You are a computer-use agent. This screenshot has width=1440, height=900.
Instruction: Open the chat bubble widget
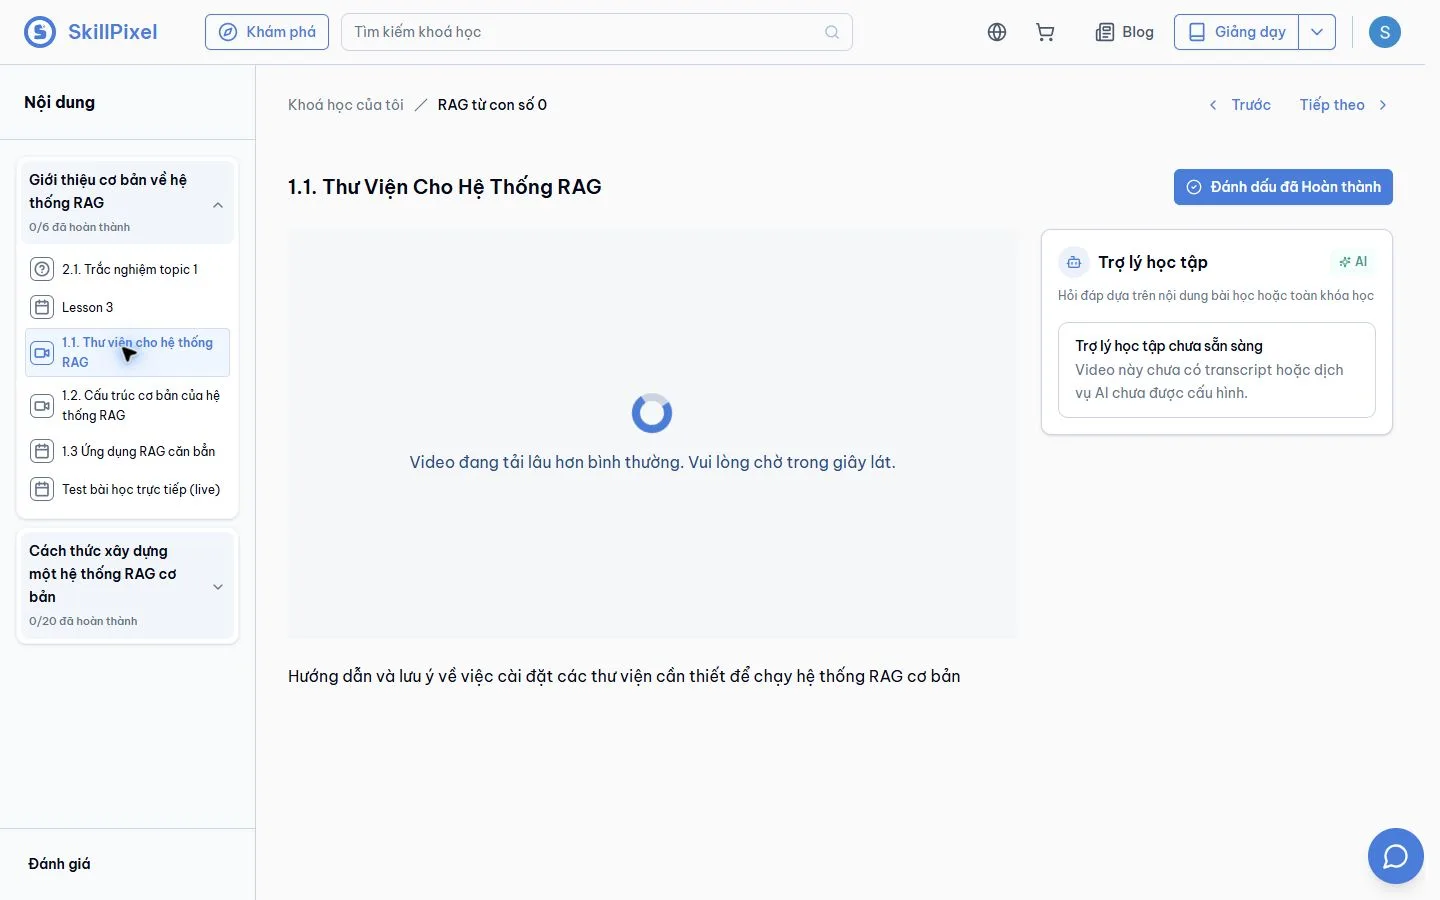[1396, 856]
